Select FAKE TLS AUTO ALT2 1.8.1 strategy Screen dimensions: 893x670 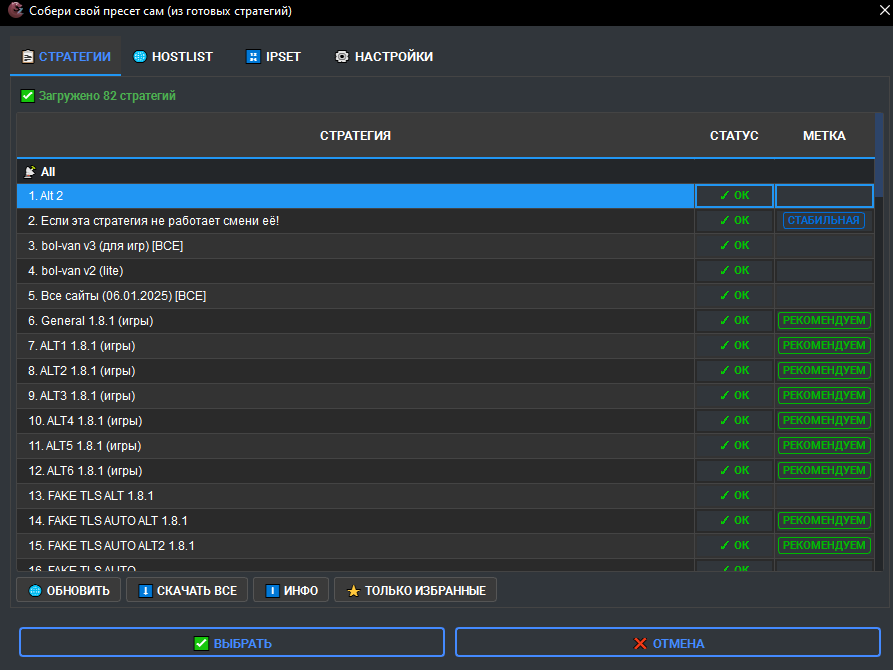tap(355, 546)
